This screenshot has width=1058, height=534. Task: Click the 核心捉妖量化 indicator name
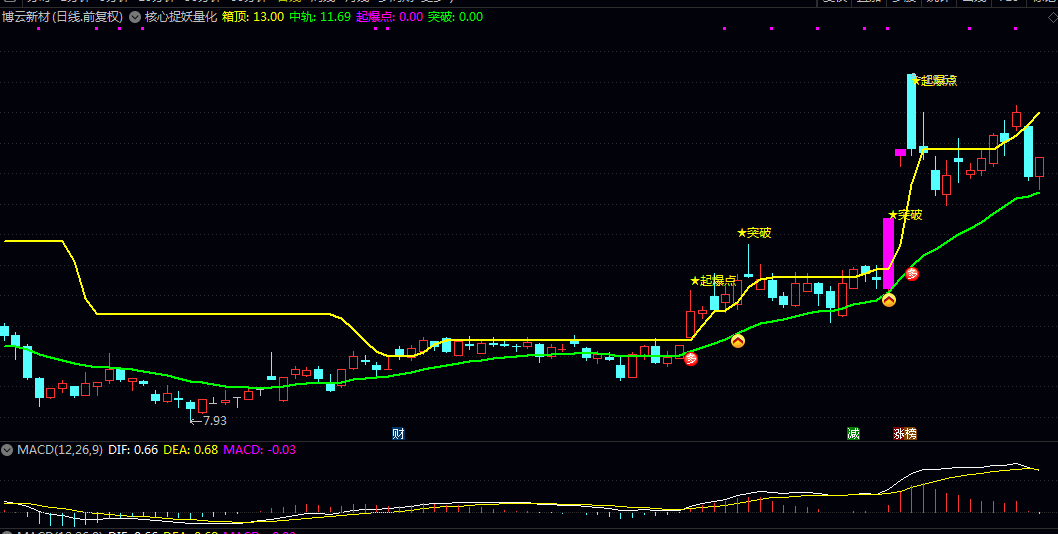[180, 17]
